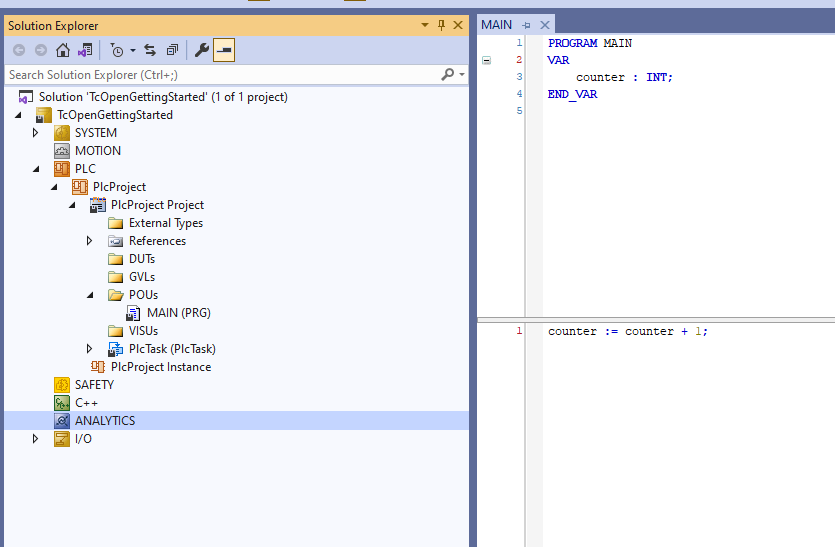This screenshot has height=547, width=835.
Task: Open Solution Explorer window position dropdown
Action: pos(425,25)
